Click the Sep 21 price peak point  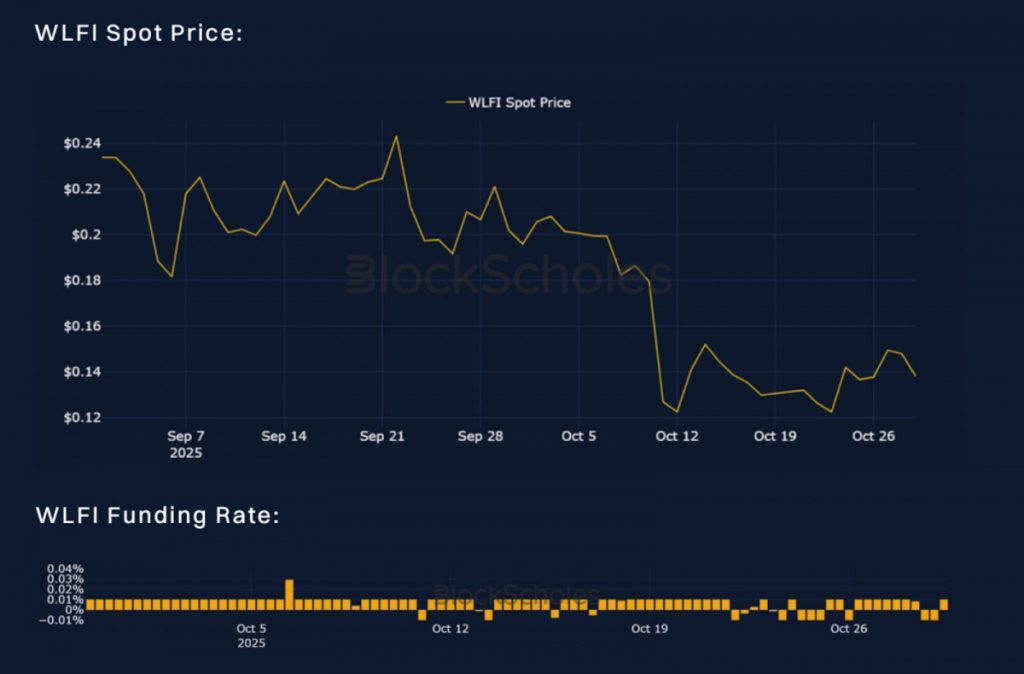(x=397, y=137)
